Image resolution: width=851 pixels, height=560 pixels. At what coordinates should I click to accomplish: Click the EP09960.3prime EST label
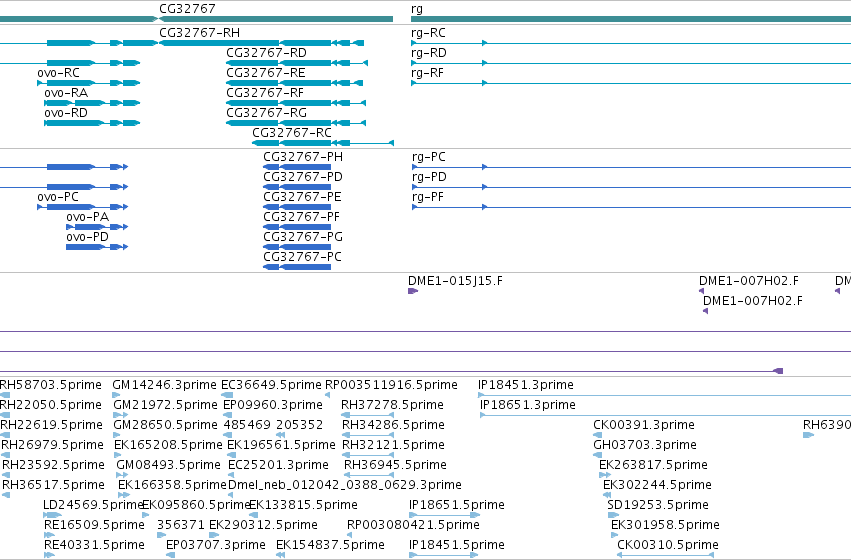[x=273, y=405]
